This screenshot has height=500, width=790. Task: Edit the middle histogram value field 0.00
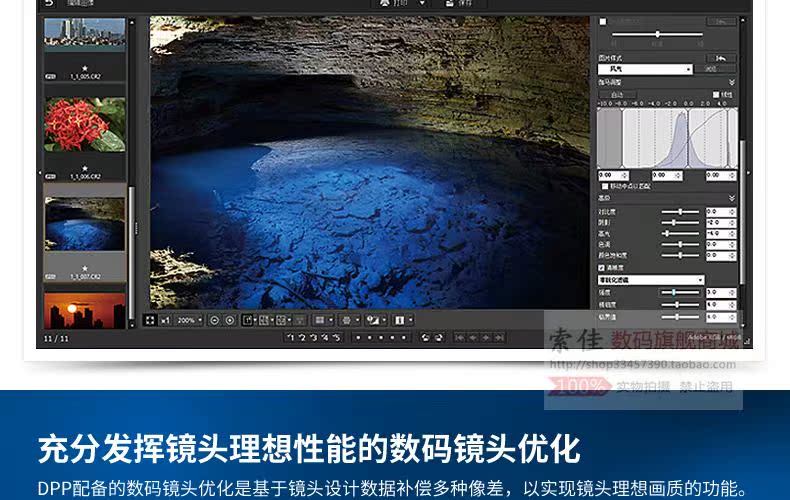click(x=667, y=175)
